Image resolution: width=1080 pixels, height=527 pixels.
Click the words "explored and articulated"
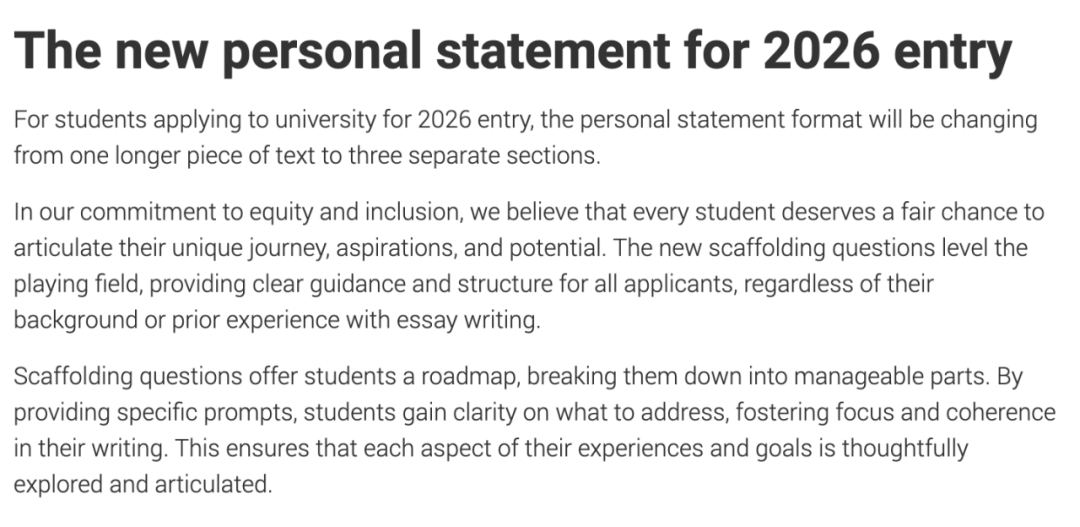141,484
